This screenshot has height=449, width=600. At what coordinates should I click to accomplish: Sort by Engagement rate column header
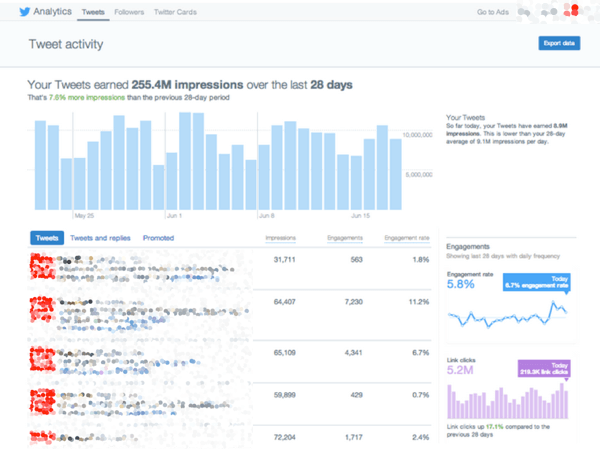pos(407,238)
